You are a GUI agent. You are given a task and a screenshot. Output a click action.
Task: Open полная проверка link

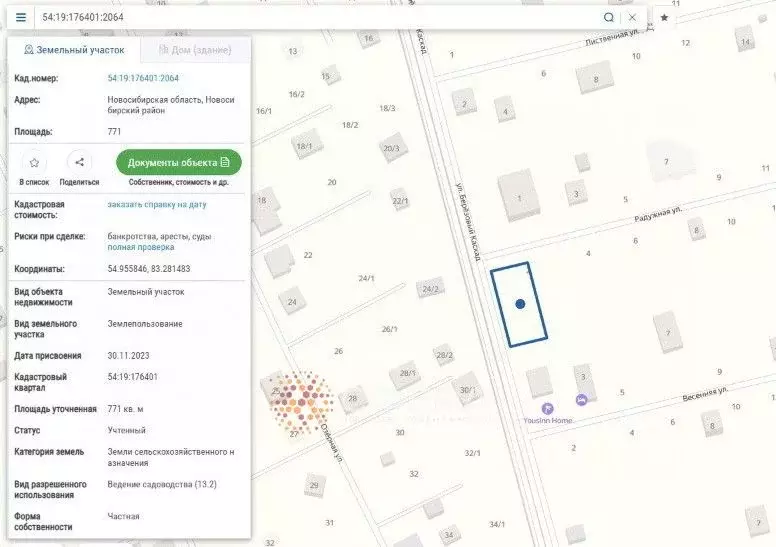(x=141, y=247)
